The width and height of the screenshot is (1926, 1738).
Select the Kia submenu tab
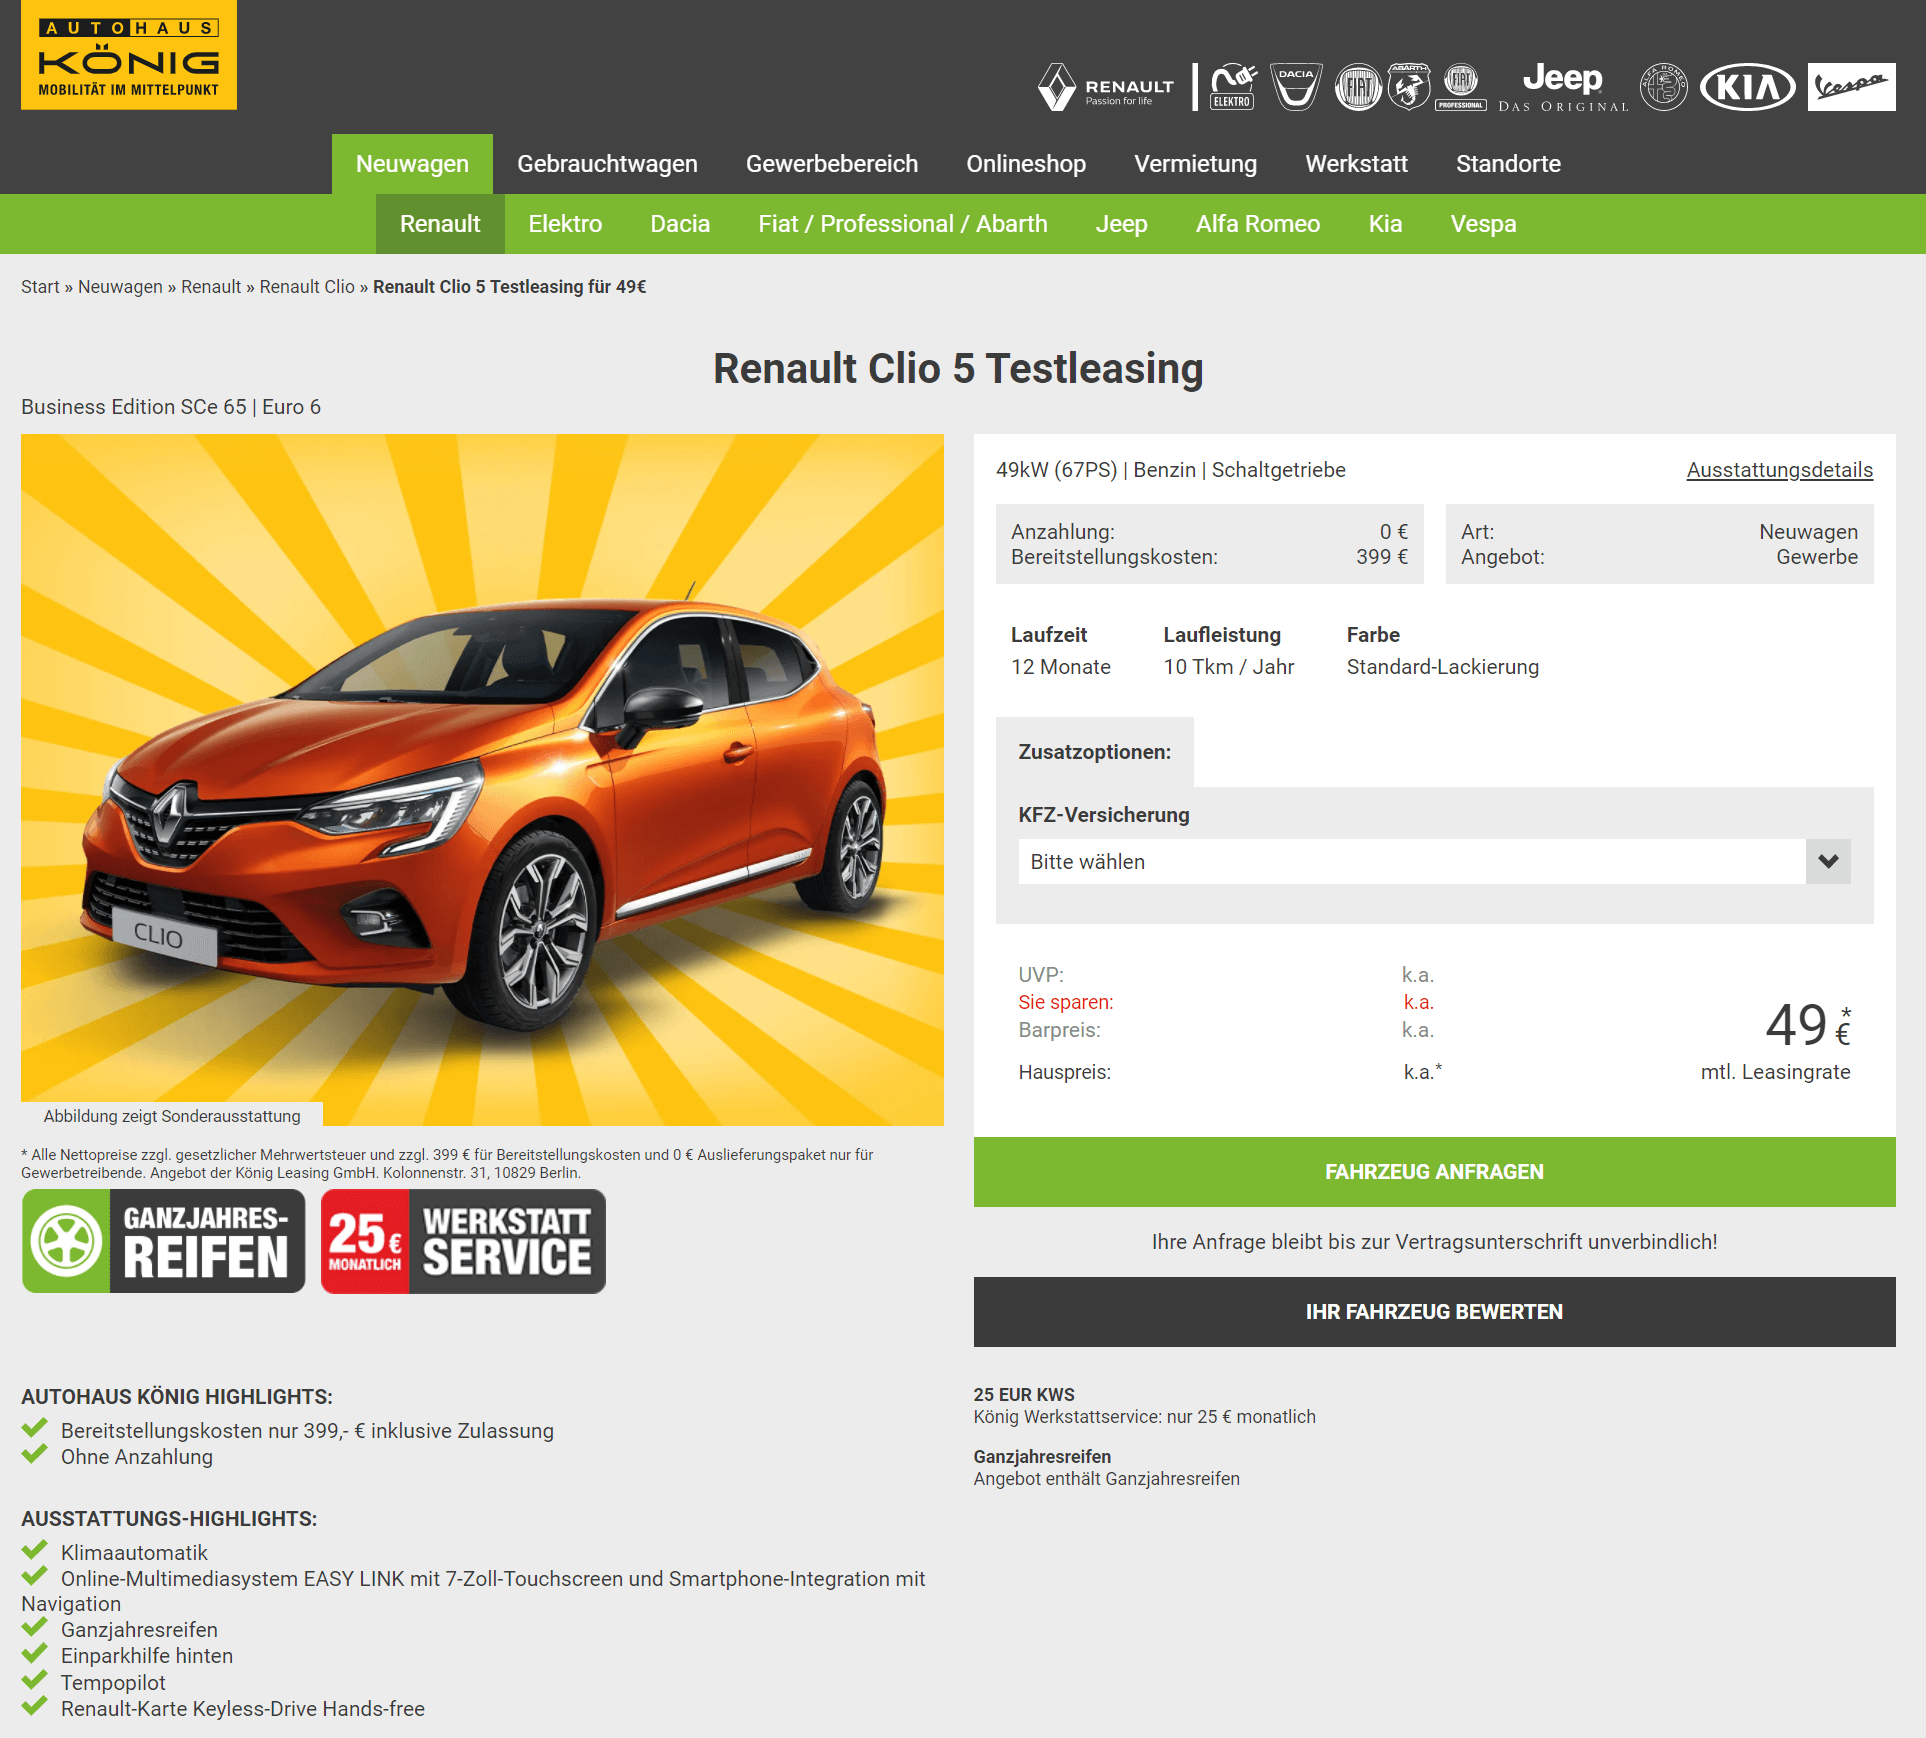(1385, 224)
